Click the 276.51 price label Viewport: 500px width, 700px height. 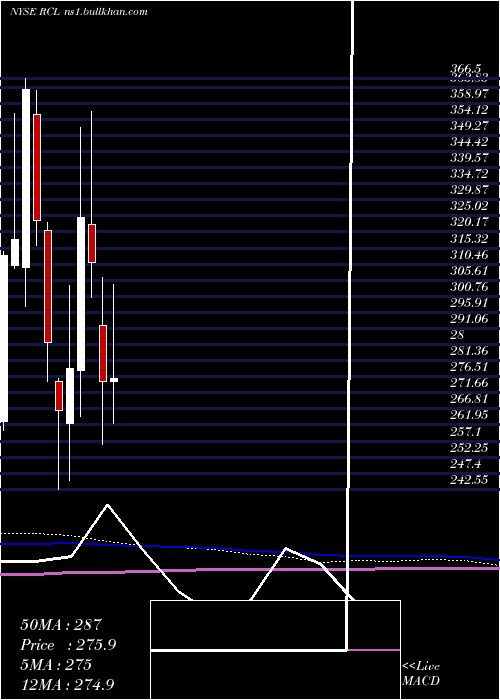pyautogui.click(x=469, y=367)
